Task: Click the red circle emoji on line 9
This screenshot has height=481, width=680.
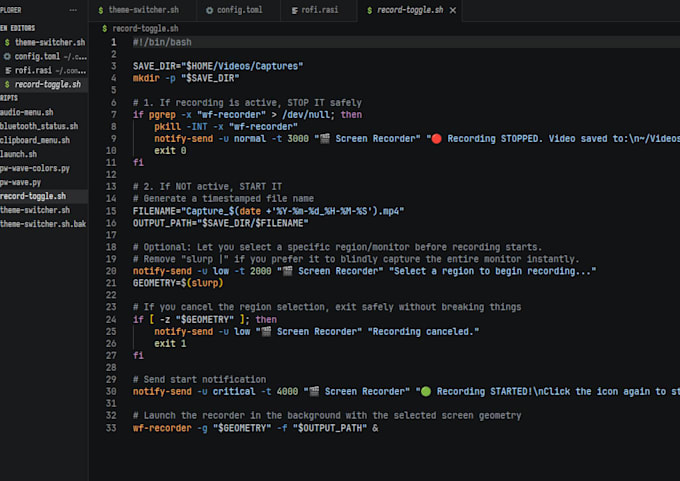Action: [436, 139]
